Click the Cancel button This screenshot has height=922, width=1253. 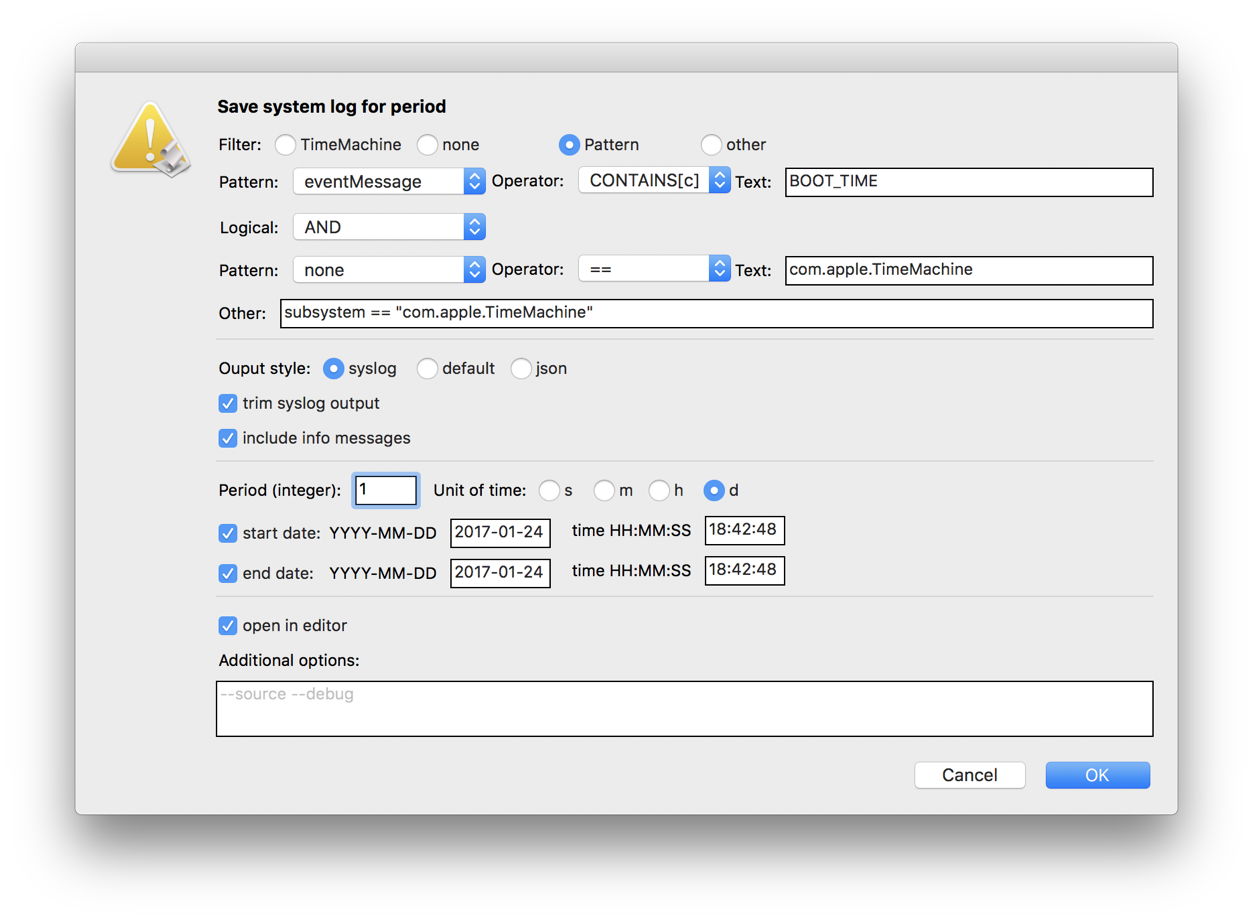(969, 774)
